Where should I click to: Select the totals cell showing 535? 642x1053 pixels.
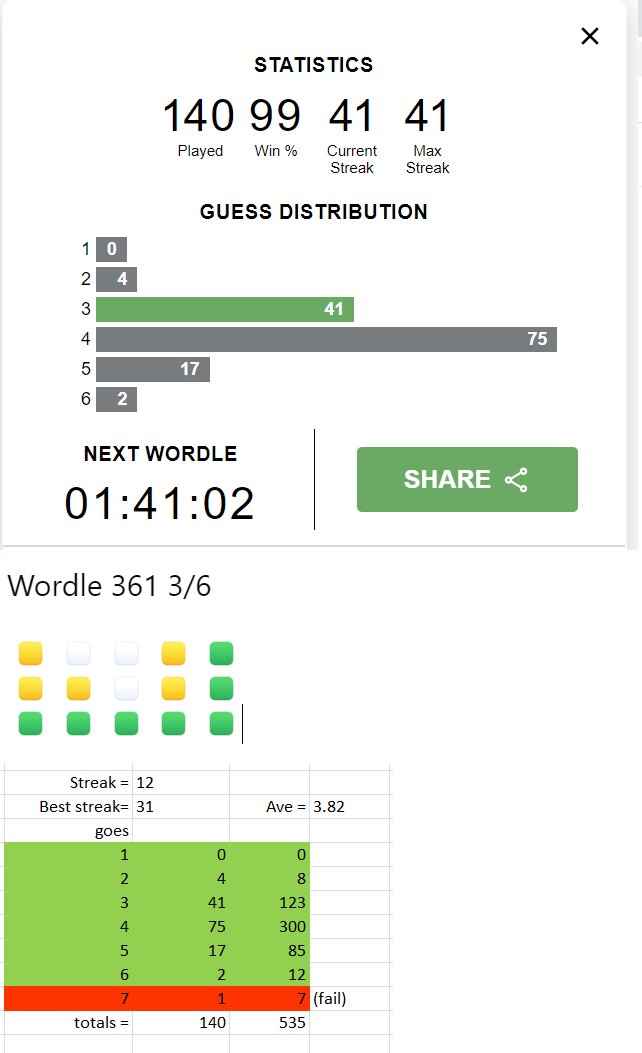tap(269, 1023)
